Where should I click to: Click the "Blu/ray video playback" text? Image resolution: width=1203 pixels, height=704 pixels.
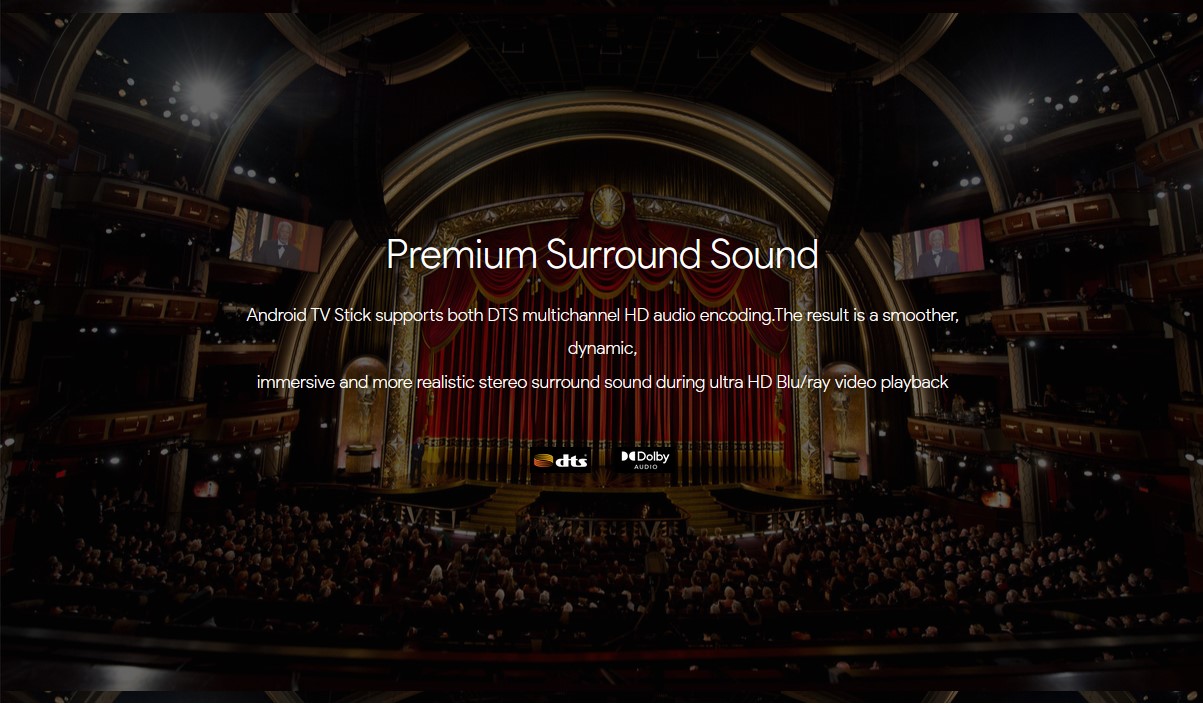click(855, 382)
